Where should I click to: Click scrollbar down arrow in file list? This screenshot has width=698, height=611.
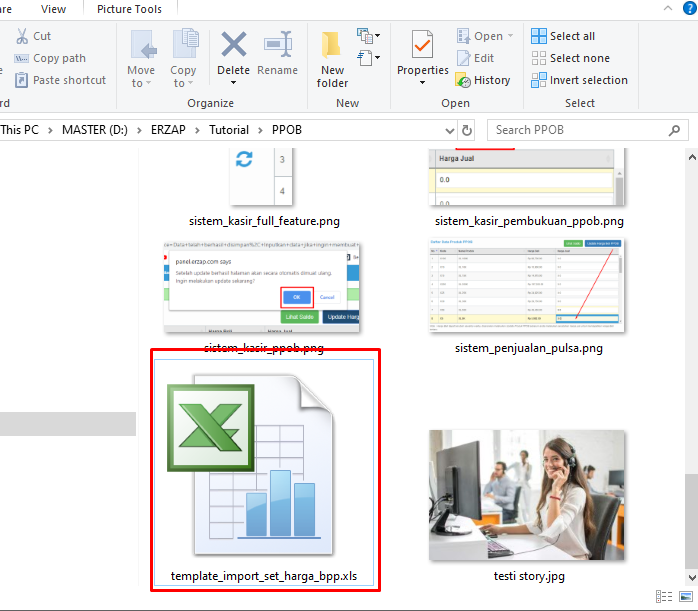(x=692, y=578)
